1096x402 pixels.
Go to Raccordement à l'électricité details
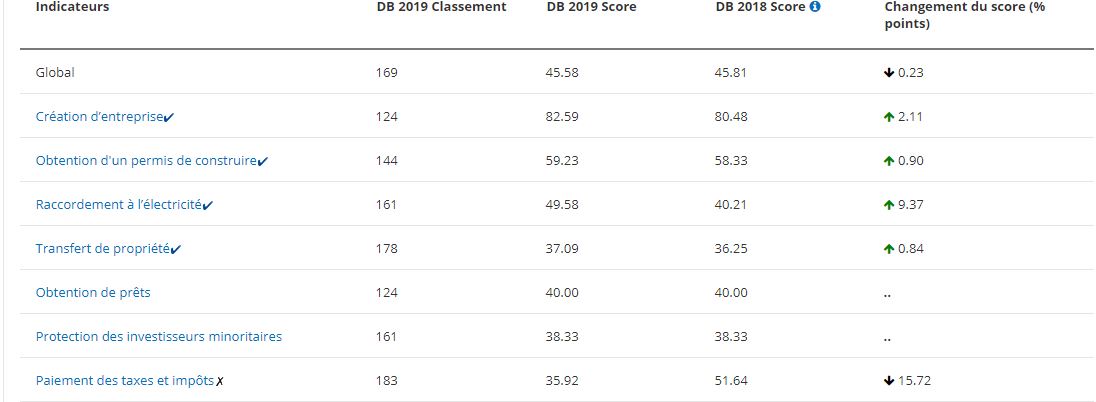click(x=118, y=205)
